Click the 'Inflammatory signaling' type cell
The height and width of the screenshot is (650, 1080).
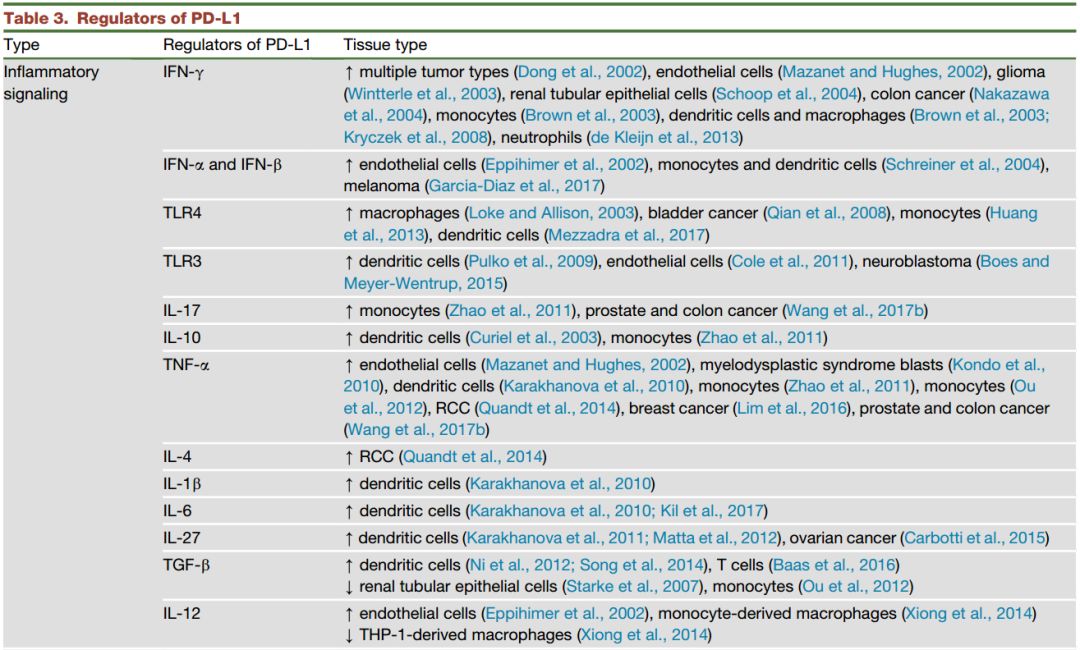click(x=51, y=83)
